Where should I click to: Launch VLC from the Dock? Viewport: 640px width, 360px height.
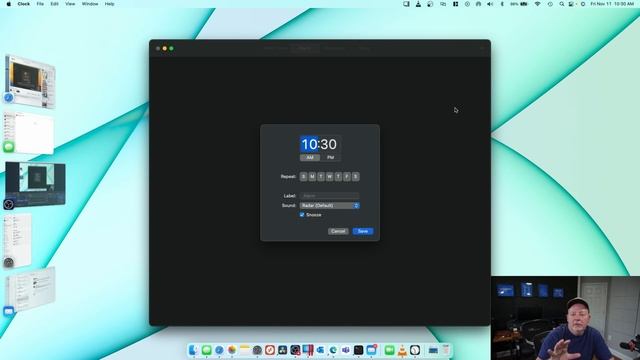point(402,350)
